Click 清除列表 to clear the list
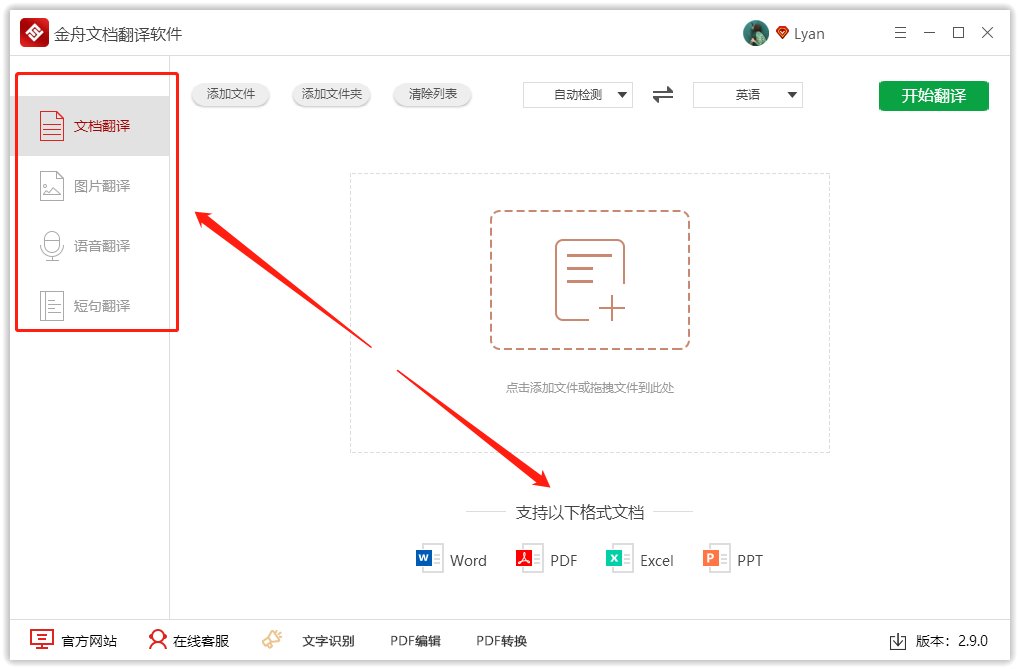This screenshot has width=1020, height=670. (432, 94)
